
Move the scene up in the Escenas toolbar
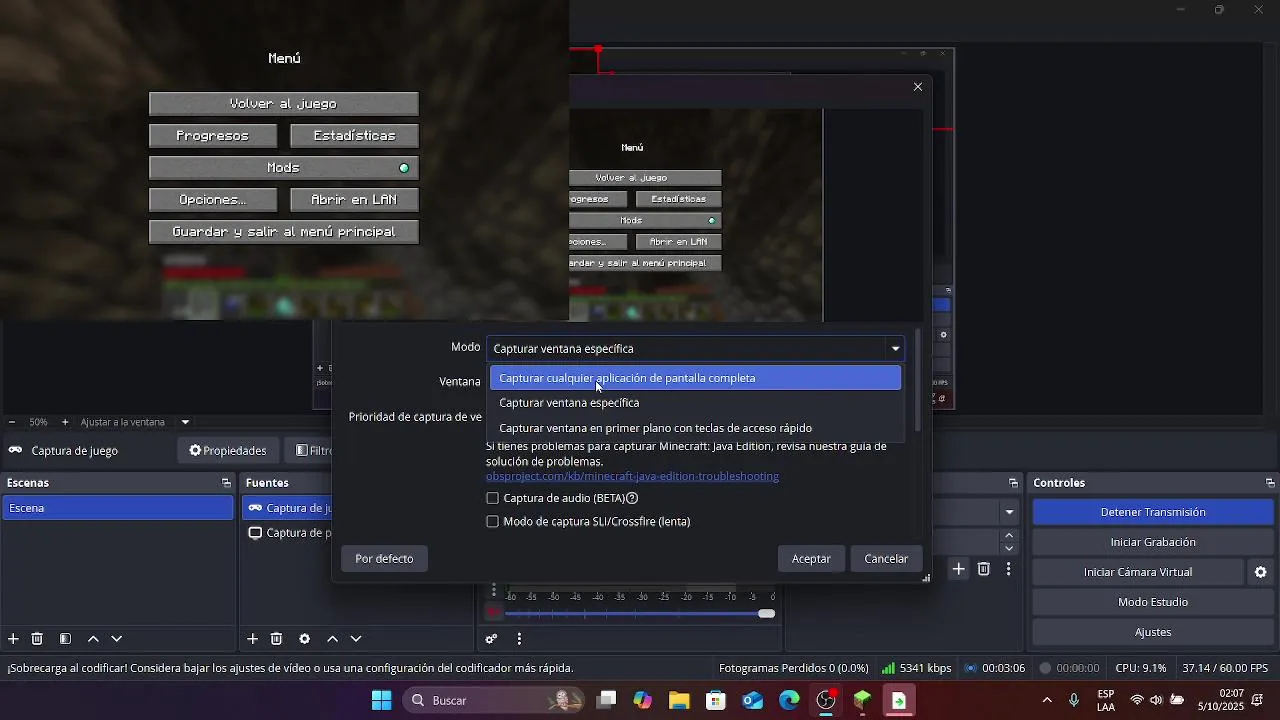pos(93,639)
